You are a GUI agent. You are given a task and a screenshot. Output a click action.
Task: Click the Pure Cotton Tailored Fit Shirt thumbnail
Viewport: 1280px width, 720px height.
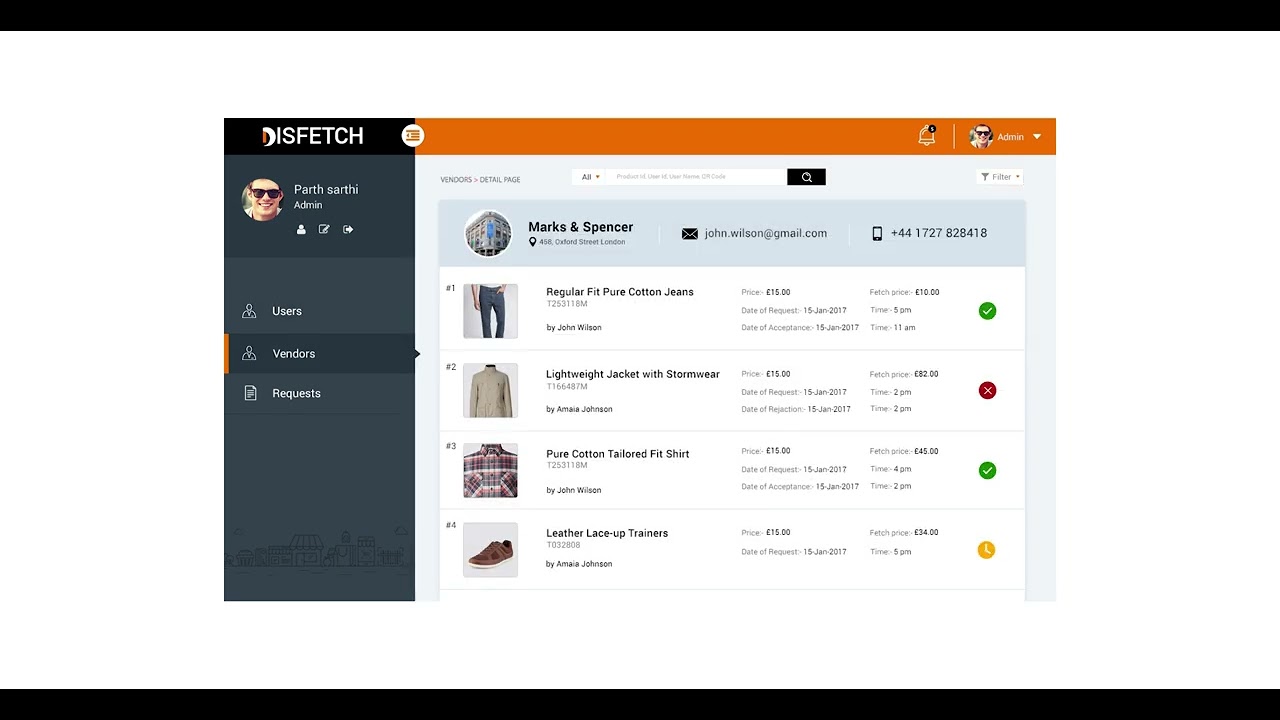point(490,470)
